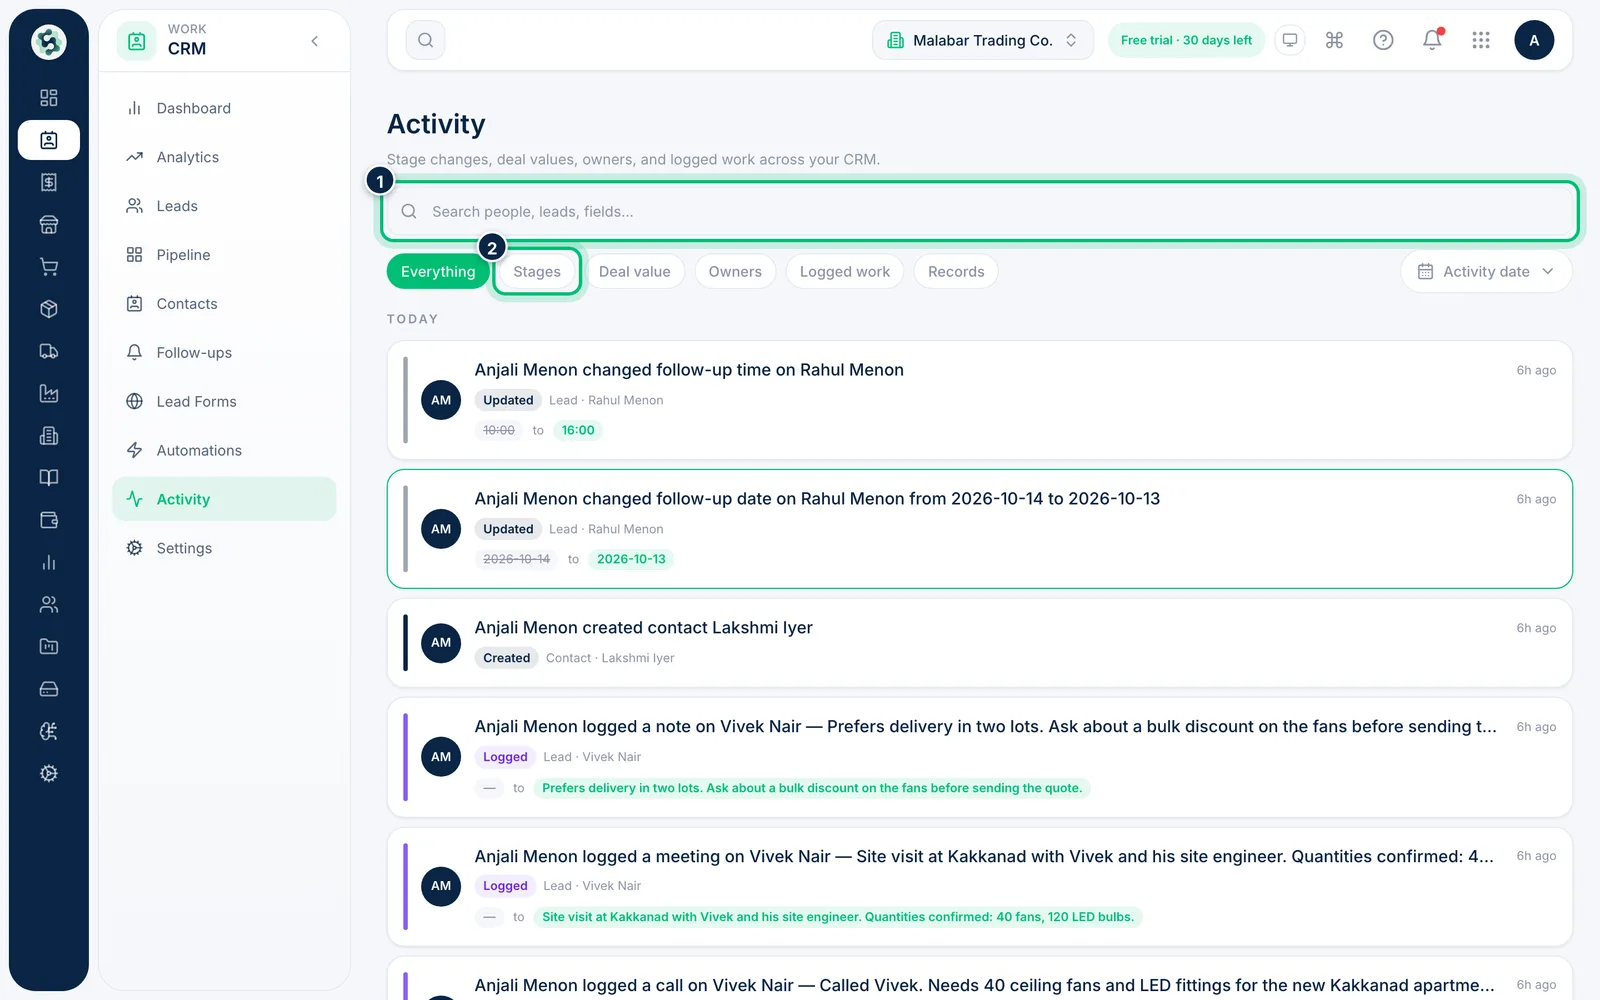Image resolution: width=1600 pixels, height=1000 pixels.
Task: Select the Owners filter tab
Action: click(735, 272)
